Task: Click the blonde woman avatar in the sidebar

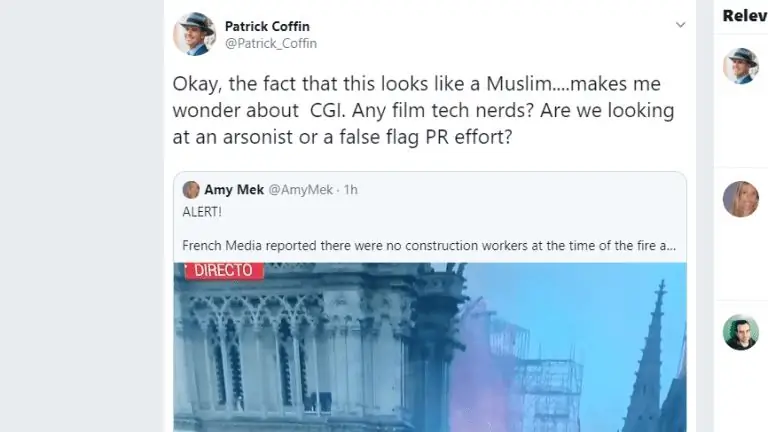Action: click(741, 199)
